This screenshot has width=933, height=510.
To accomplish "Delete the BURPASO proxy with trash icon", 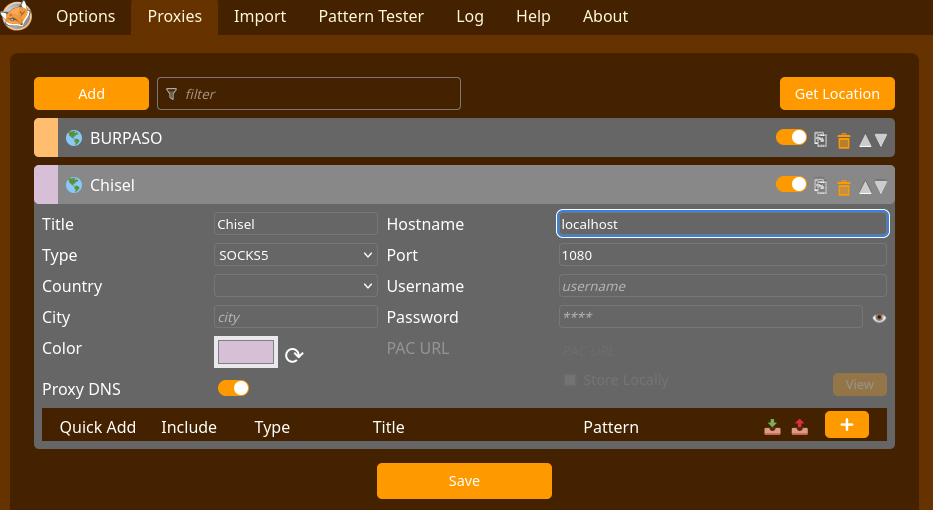I will [843, 140].
